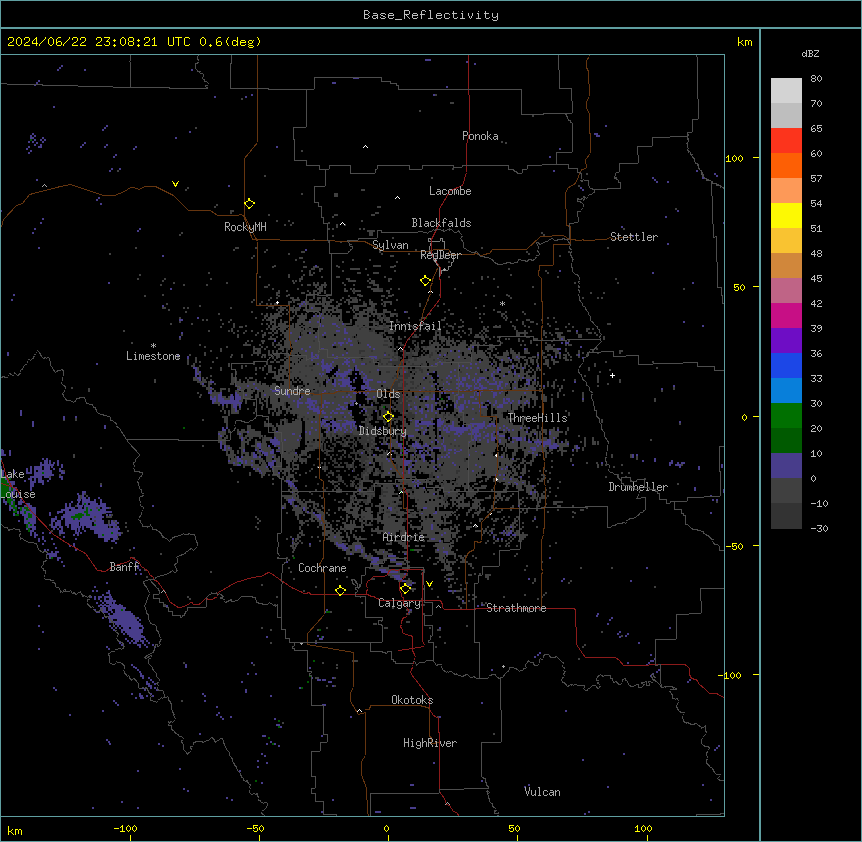This screenshot has width=862, height=842.
Task: Click the Banff label
Action: (124, 567)
